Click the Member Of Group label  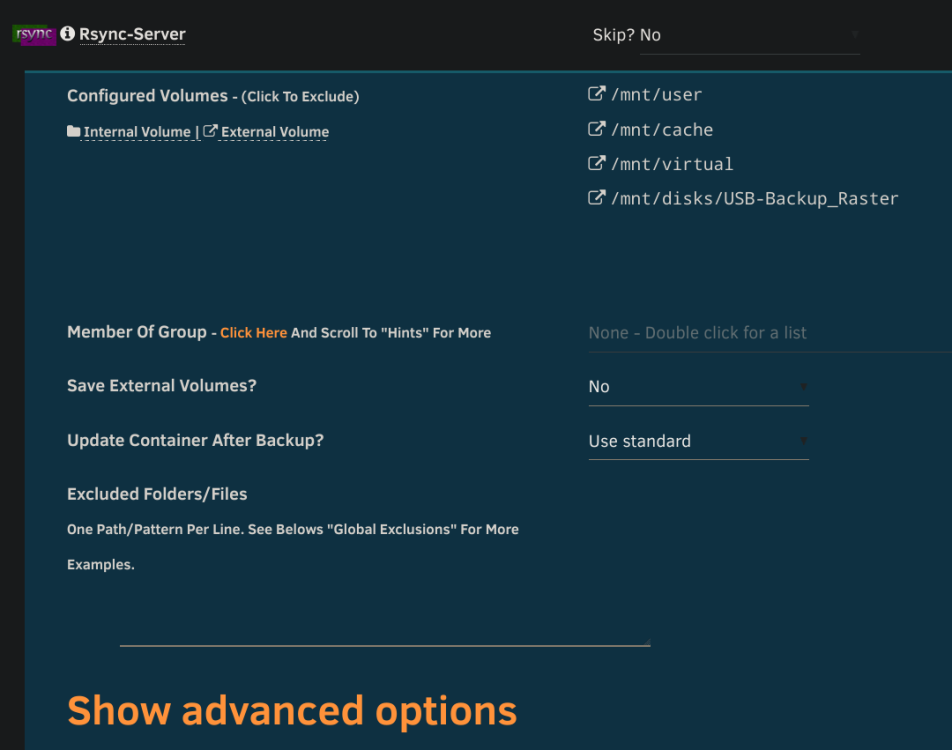pyautogui.click(x=137, y=332)
